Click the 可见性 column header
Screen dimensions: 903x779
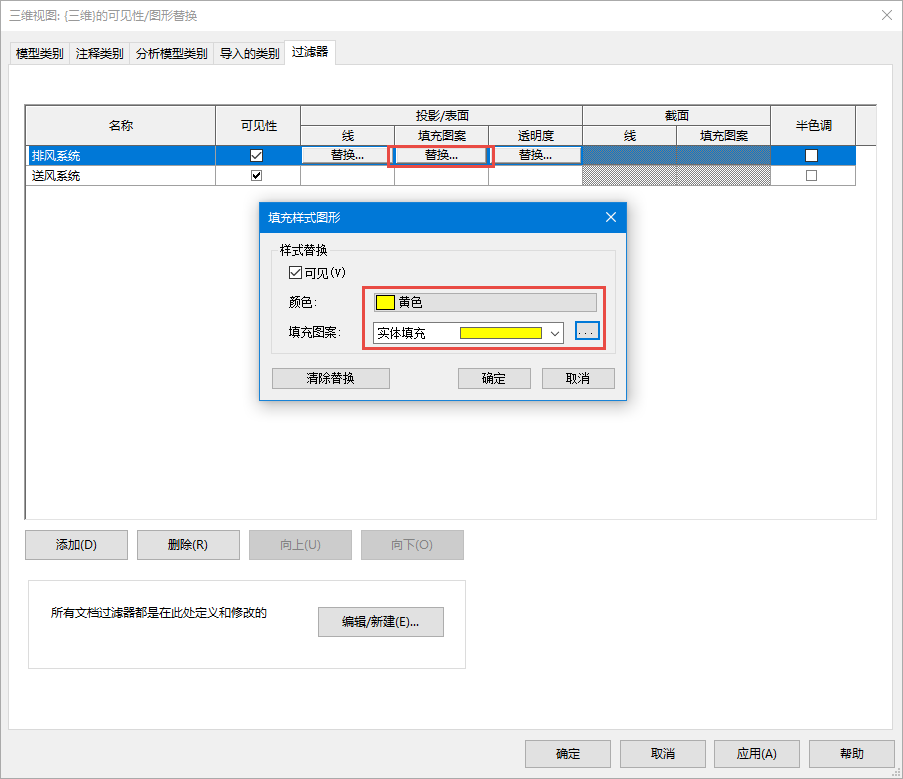[x=259, y=126]
